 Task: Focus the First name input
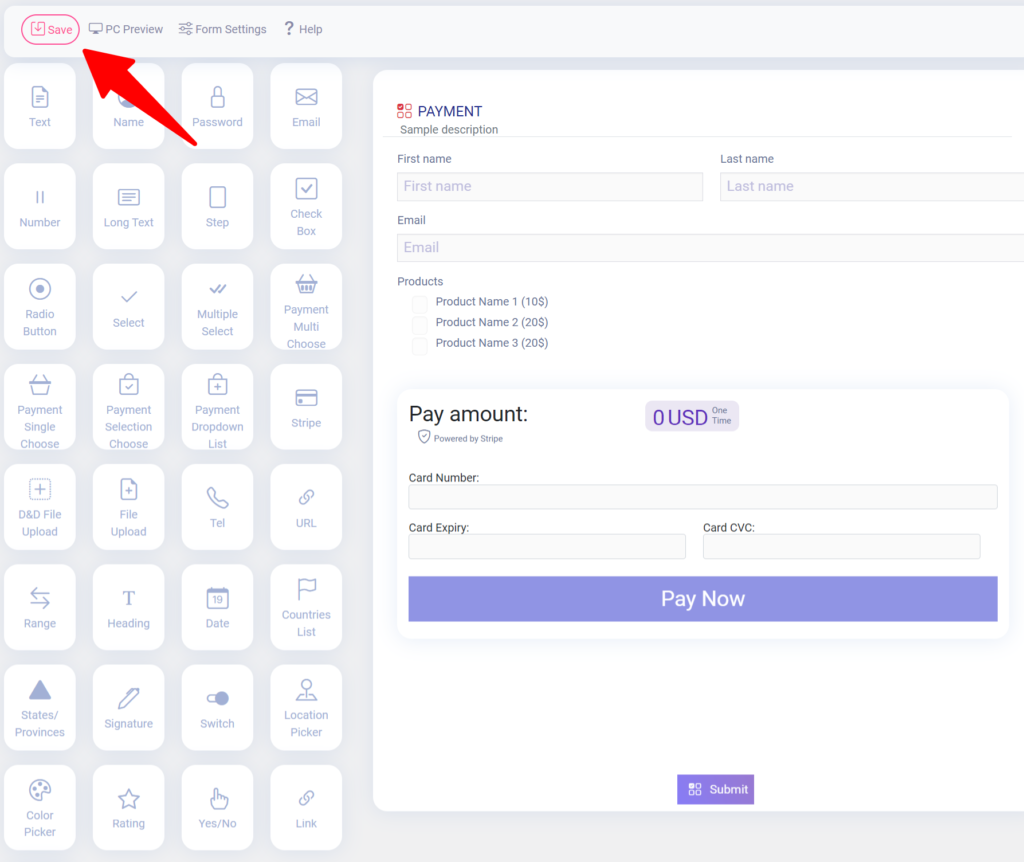pyautogui.click(x=550, y=187)
